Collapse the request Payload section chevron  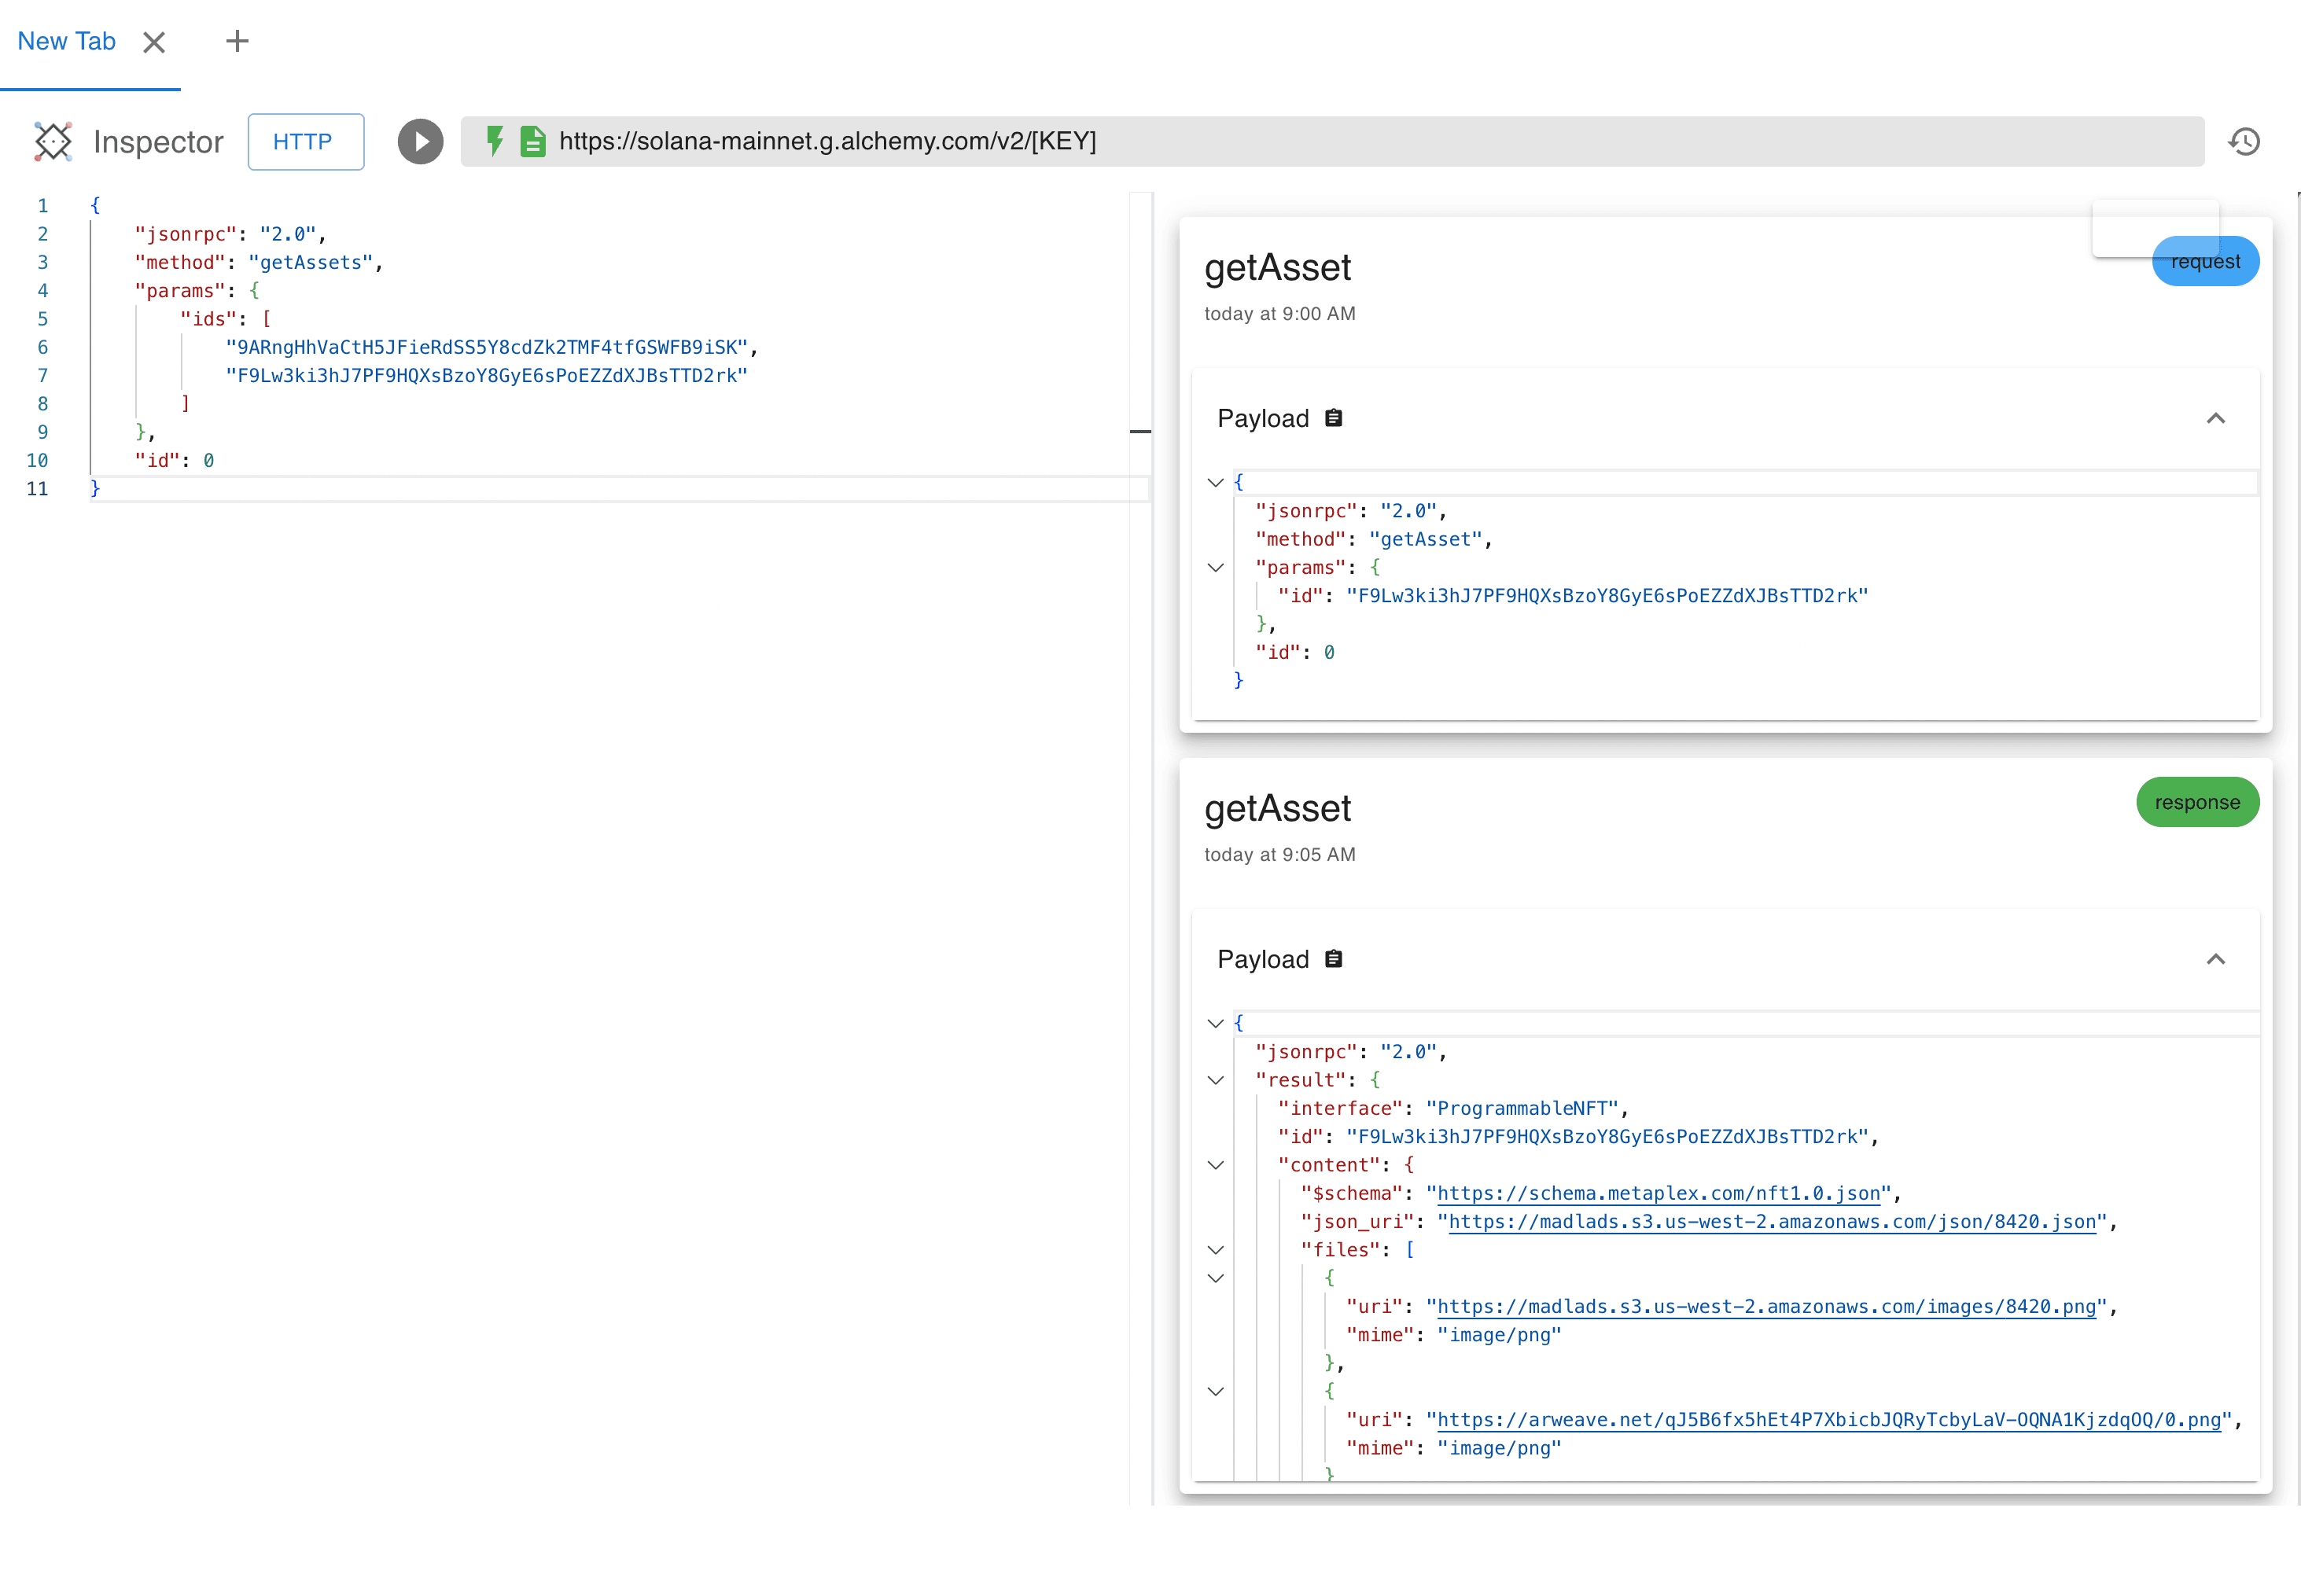point(2215,418)
